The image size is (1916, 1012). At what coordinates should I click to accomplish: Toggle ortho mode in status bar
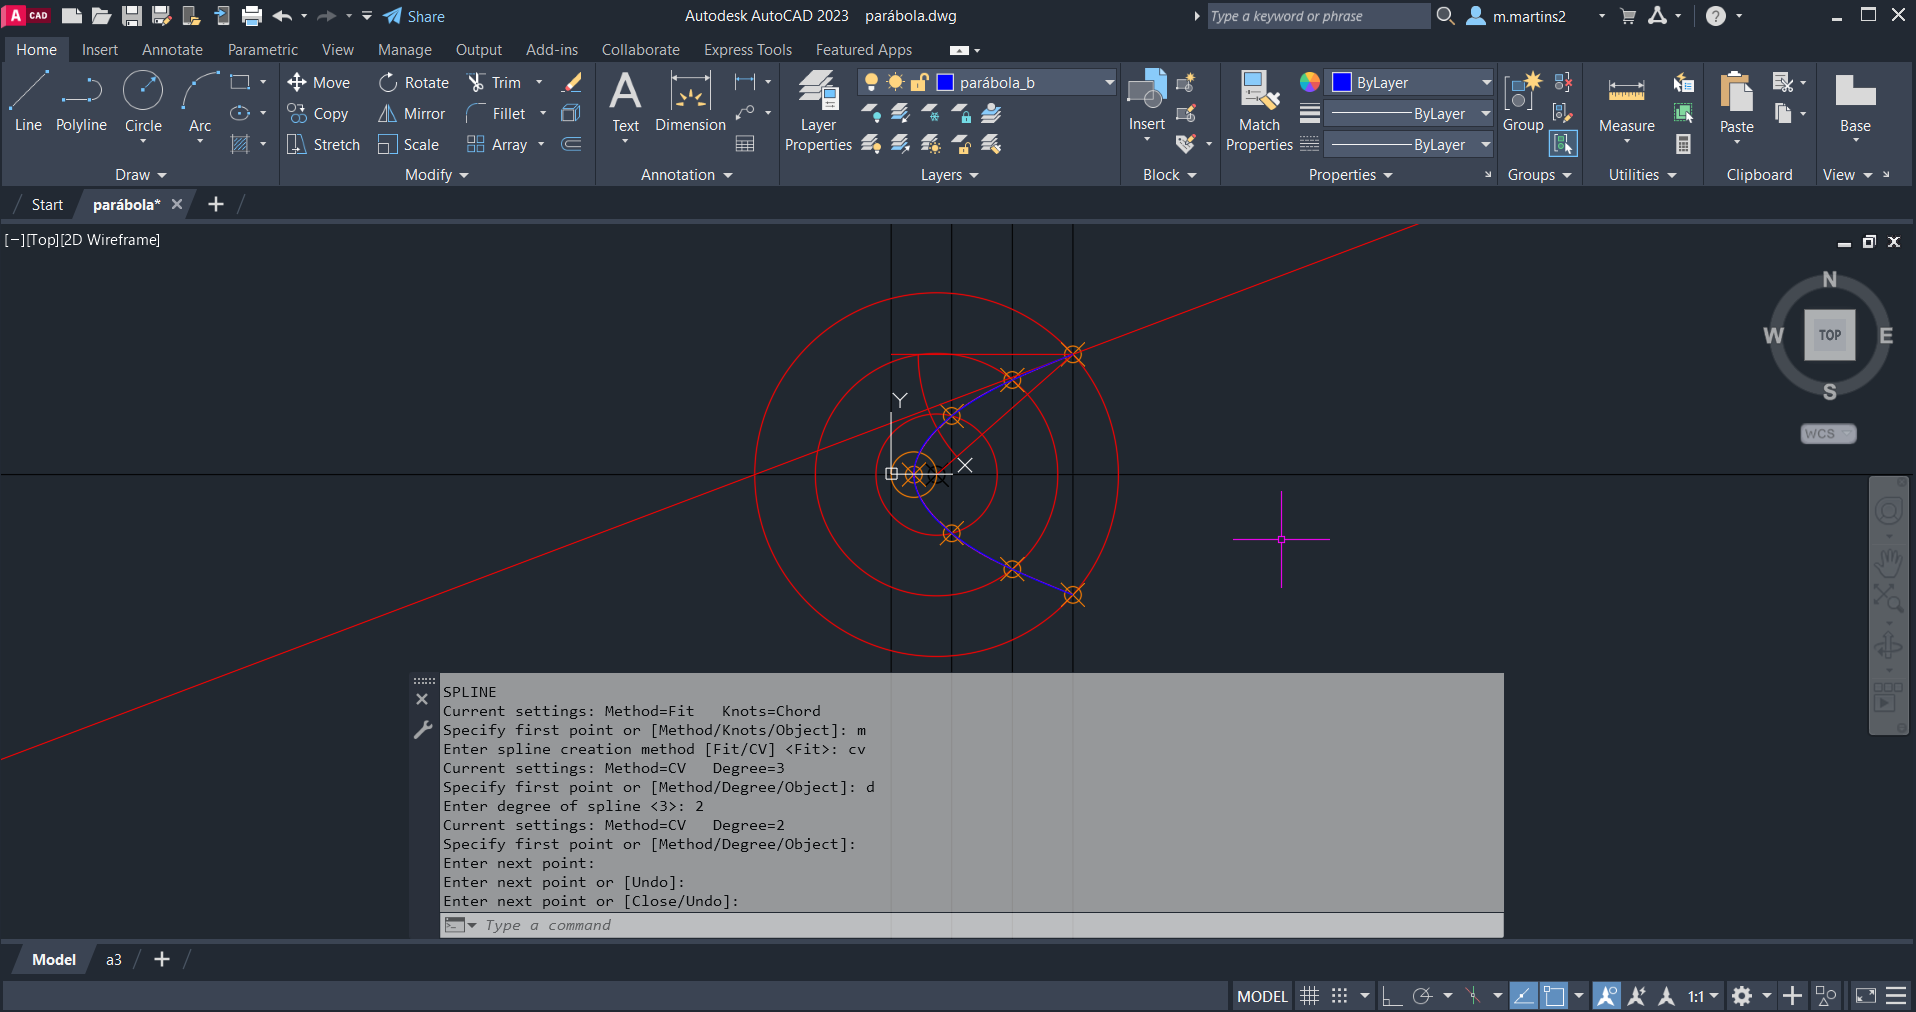[1391, 996]
